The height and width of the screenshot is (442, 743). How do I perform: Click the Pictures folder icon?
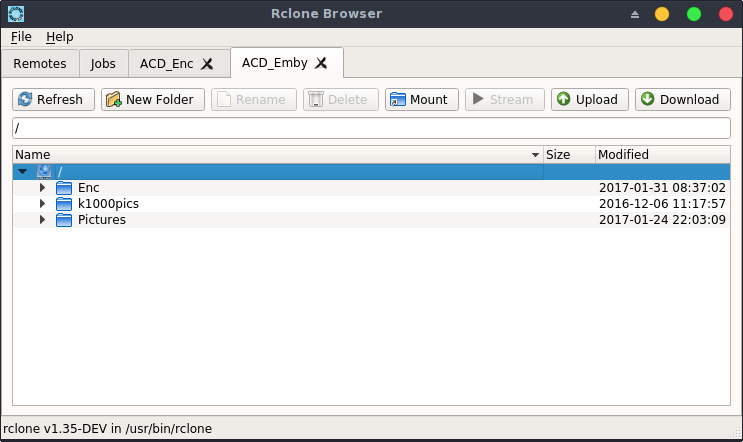click(64, 220)
